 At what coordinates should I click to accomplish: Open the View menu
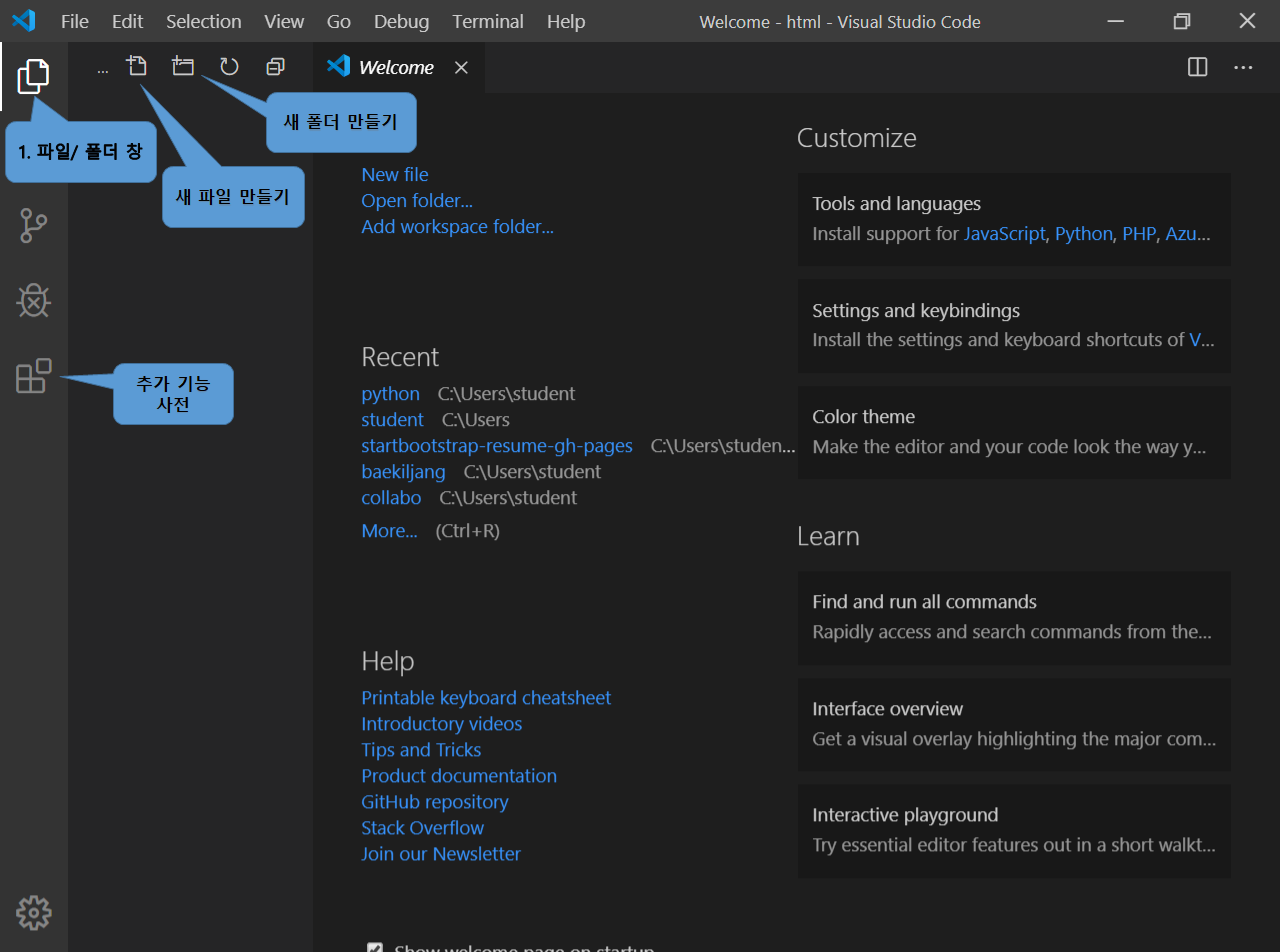(285, 21)
